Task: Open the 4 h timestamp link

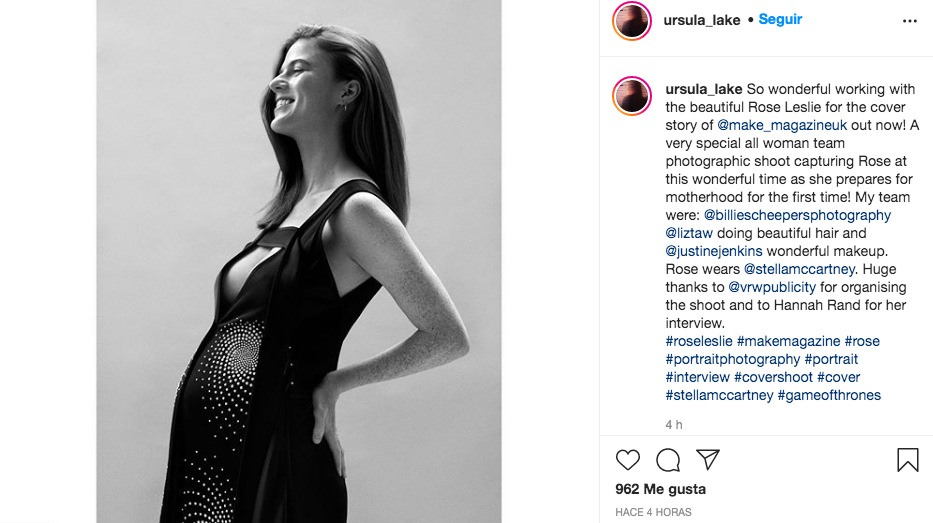Action: coord(674,425)
